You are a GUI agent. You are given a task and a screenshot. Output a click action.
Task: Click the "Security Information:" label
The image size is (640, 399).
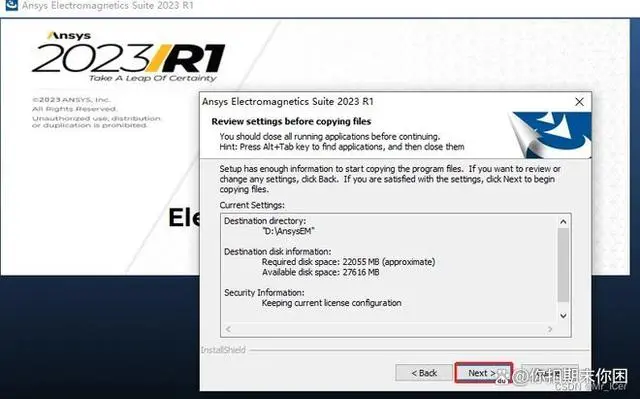tap(264, 293)
